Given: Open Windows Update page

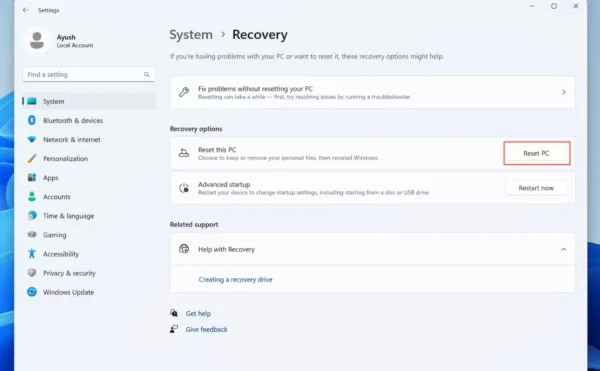Looking at the screenshot, I should pos(89,292).
